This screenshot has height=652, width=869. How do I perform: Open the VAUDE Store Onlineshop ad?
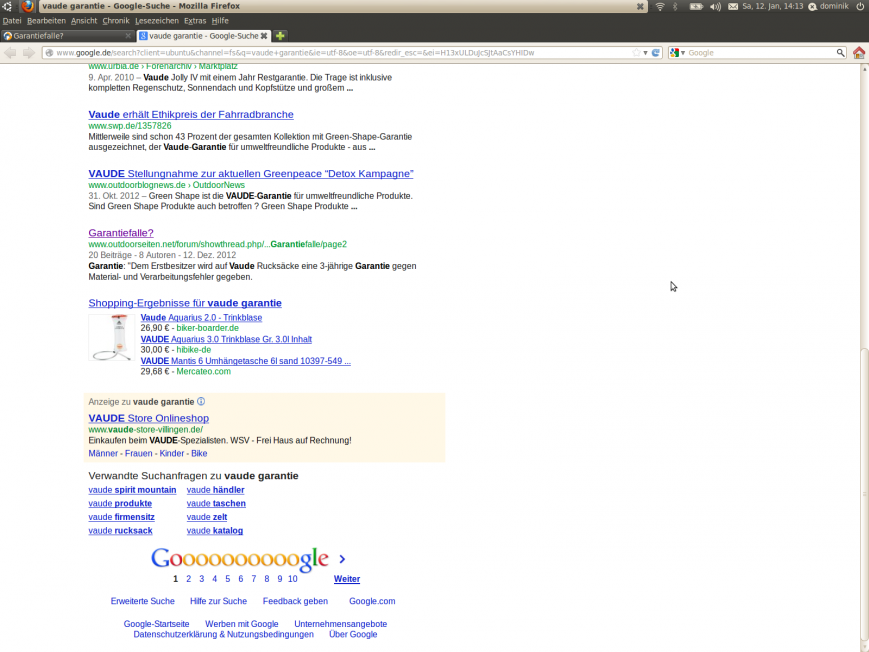[x=149, y=418]
